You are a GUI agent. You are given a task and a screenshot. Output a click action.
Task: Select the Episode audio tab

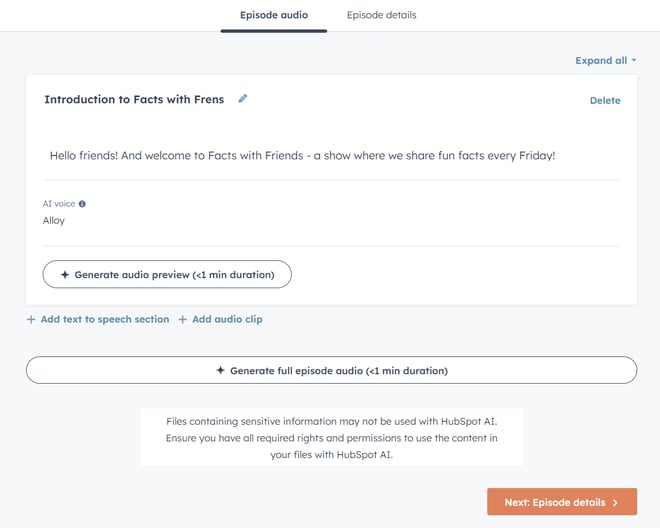274,15
